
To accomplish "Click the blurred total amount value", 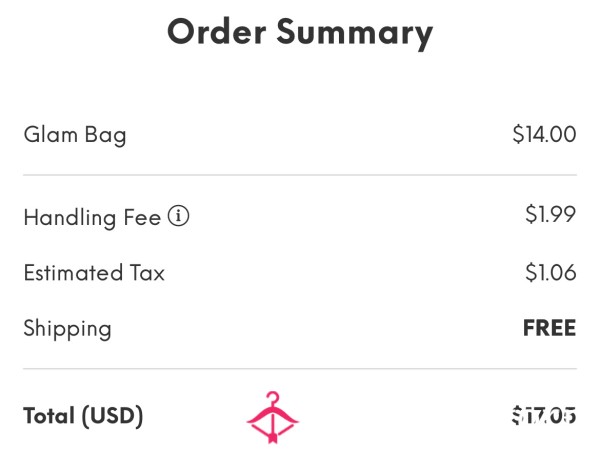I will pos(544,416).
